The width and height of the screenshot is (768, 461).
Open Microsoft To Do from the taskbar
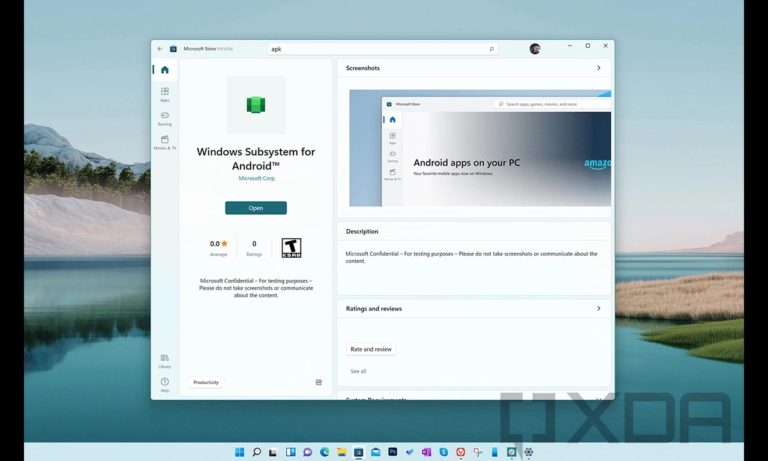click(x=409, y=452)
